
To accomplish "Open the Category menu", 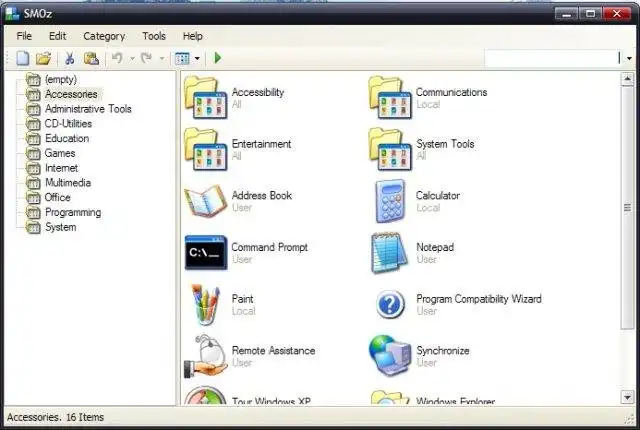I will [104, 36].
